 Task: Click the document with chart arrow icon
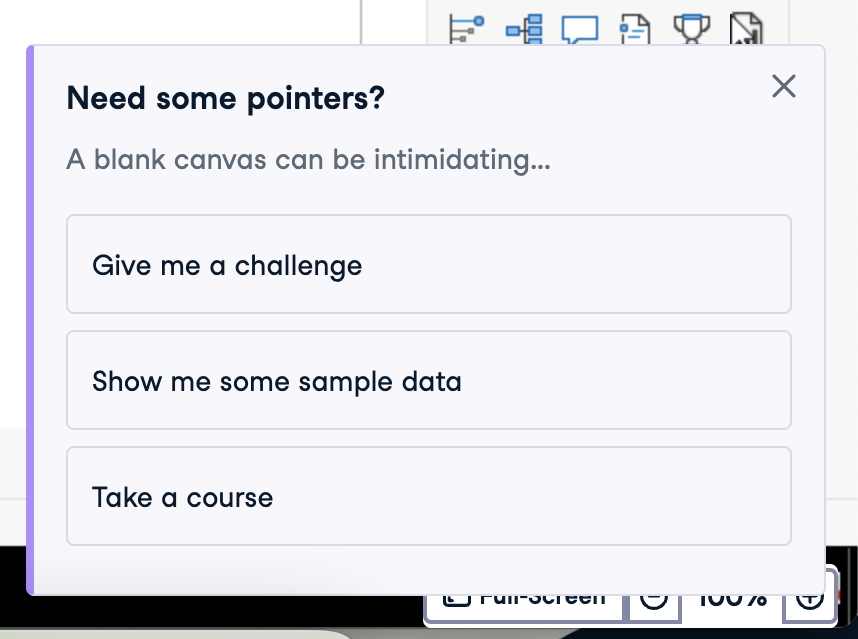pos(746,29)
